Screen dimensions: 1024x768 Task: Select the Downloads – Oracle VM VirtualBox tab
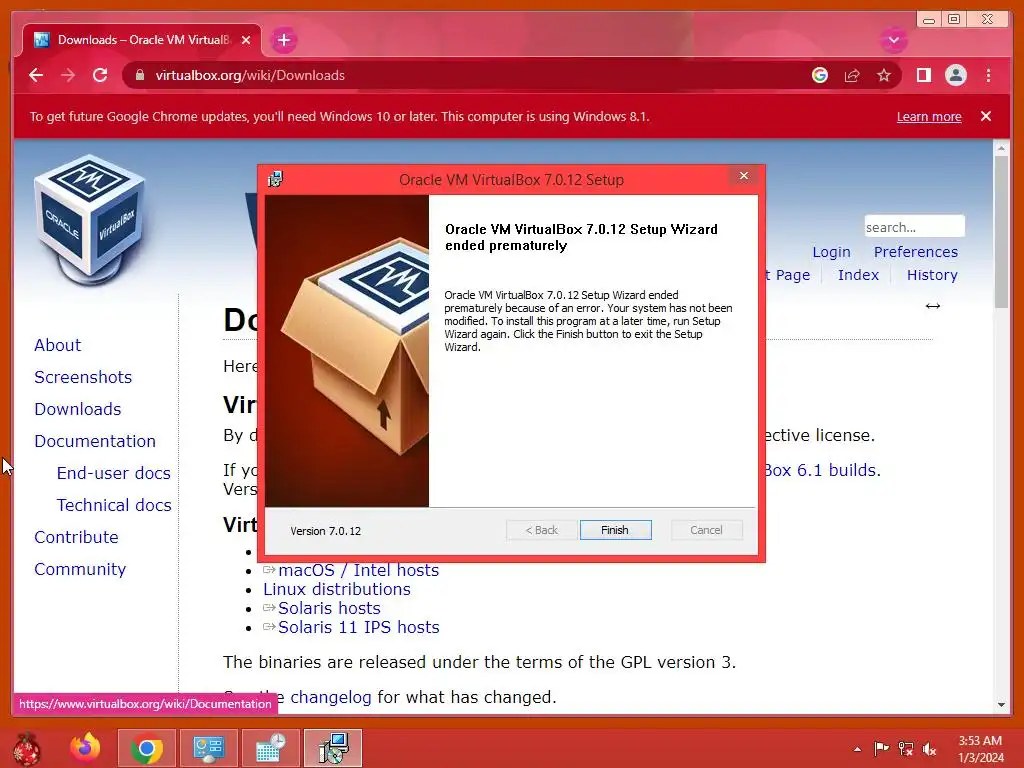142,40
